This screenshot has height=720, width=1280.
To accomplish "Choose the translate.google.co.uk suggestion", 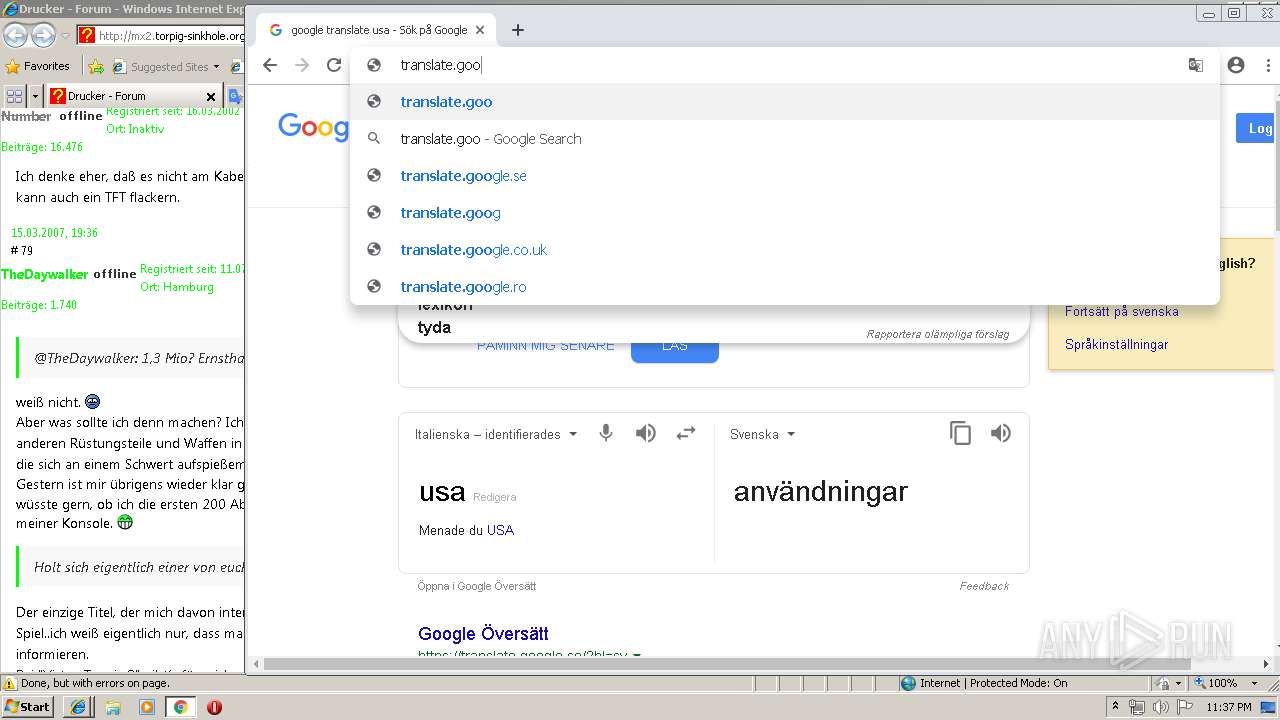I will (785, 250).
